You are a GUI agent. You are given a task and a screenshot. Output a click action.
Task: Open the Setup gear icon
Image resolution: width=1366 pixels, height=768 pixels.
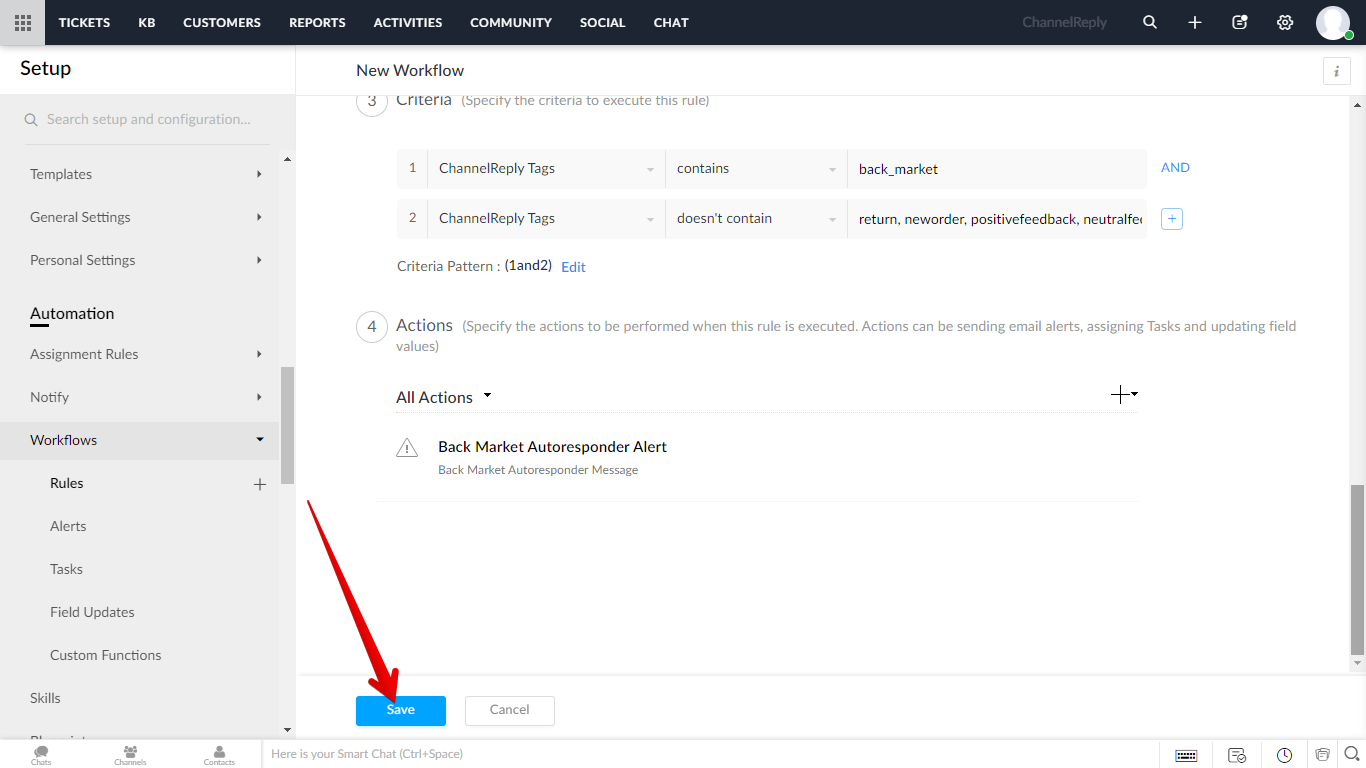coord(1285,22)
